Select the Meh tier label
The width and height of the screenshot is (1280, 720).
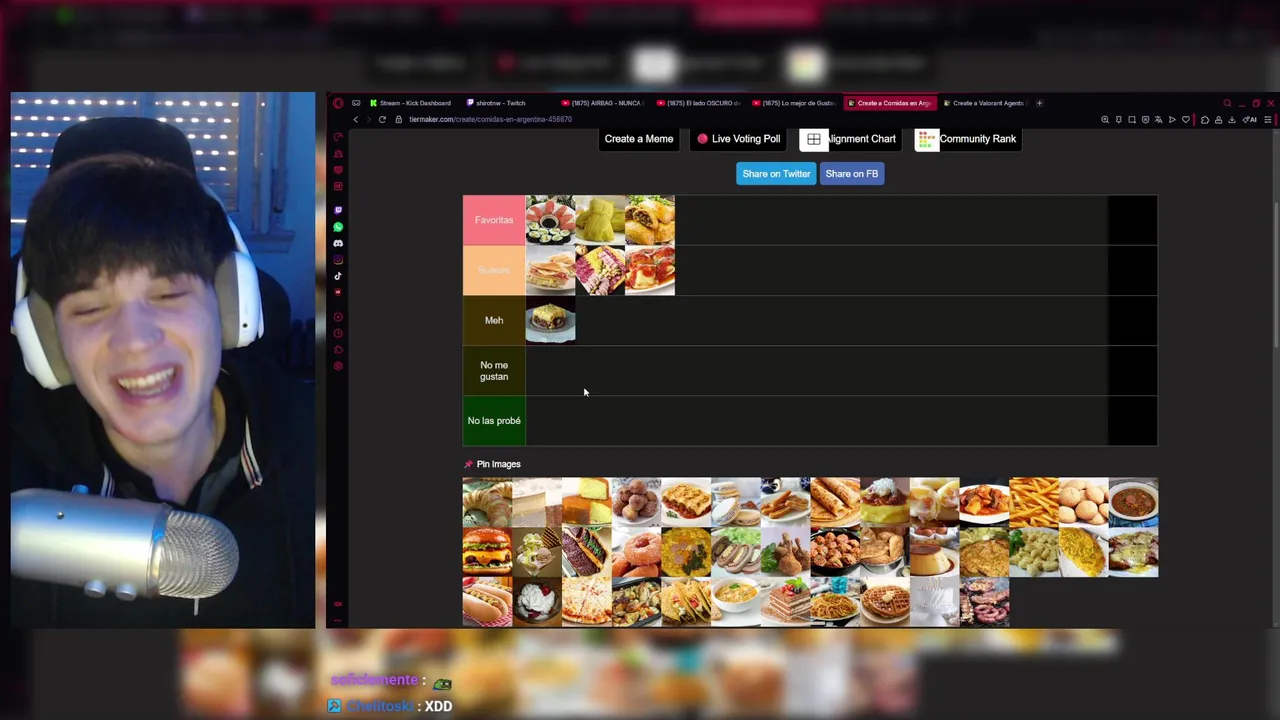pyautogui.click(x=494, y=320)
